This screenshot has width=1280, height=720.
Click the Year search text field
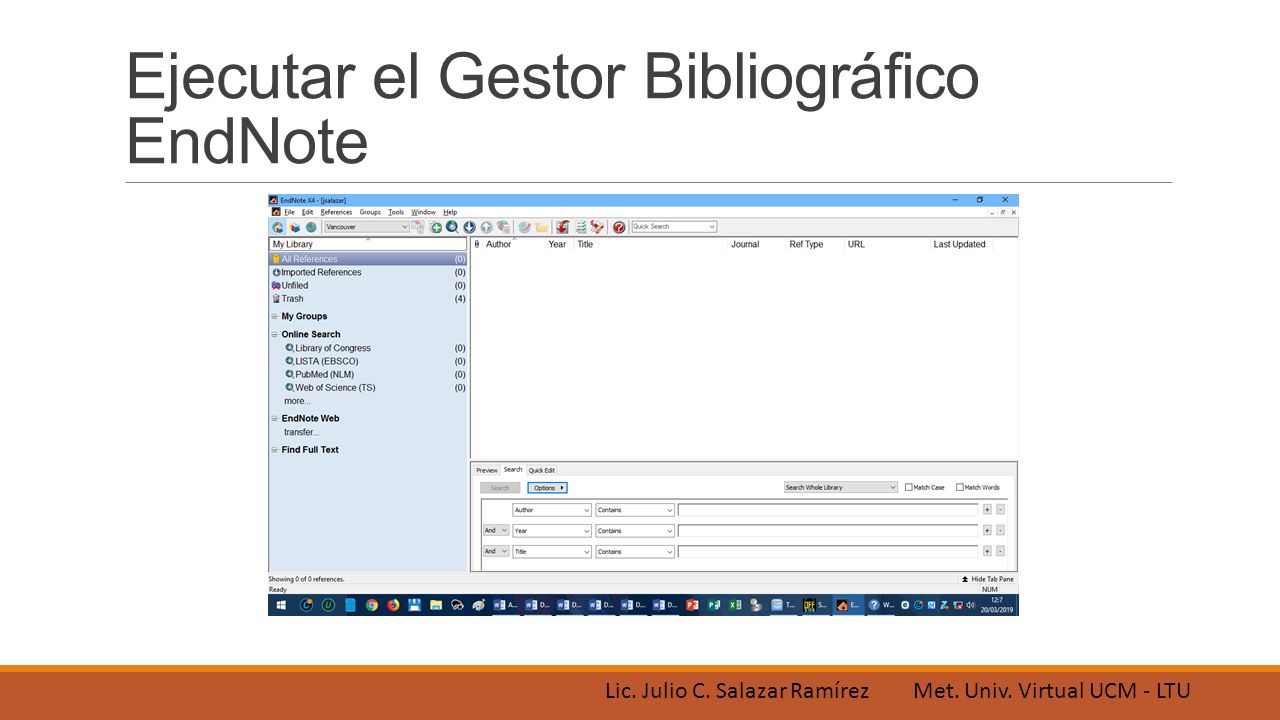828,531
